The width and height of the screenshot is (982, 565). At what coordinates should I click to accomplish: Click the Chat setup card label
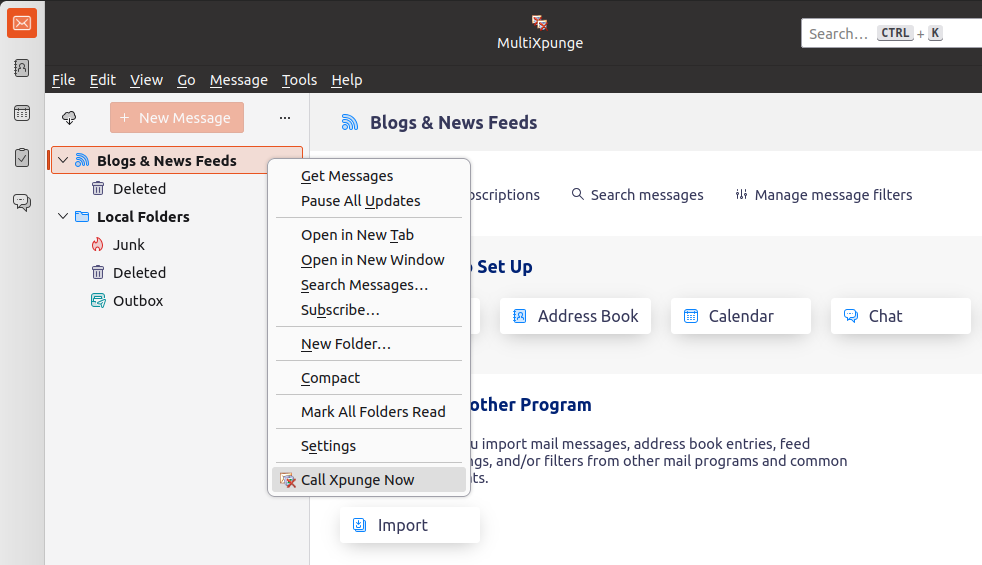(x=885, y=316)
